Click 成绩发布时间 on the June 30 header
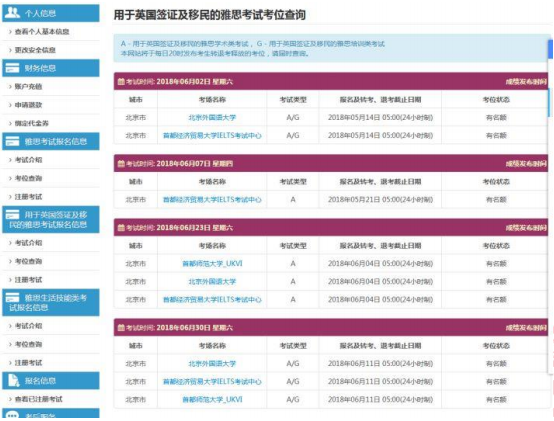554x421 pixels. [x=526, y=328]
